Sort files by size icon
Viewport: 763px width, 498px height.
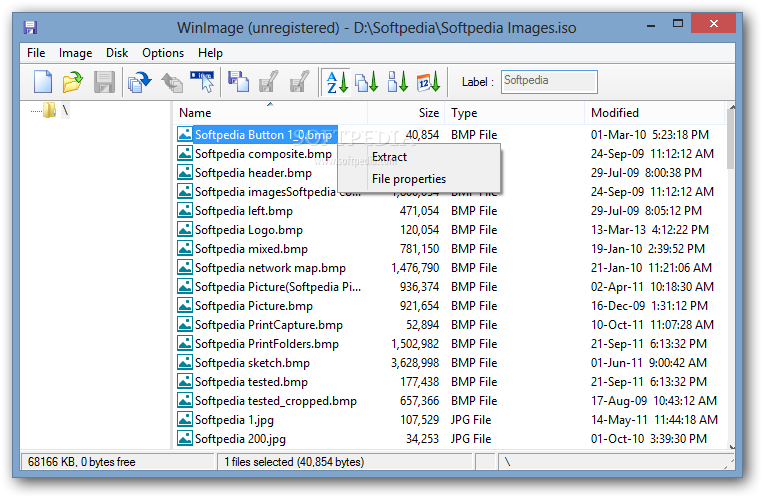coord(397,81)
